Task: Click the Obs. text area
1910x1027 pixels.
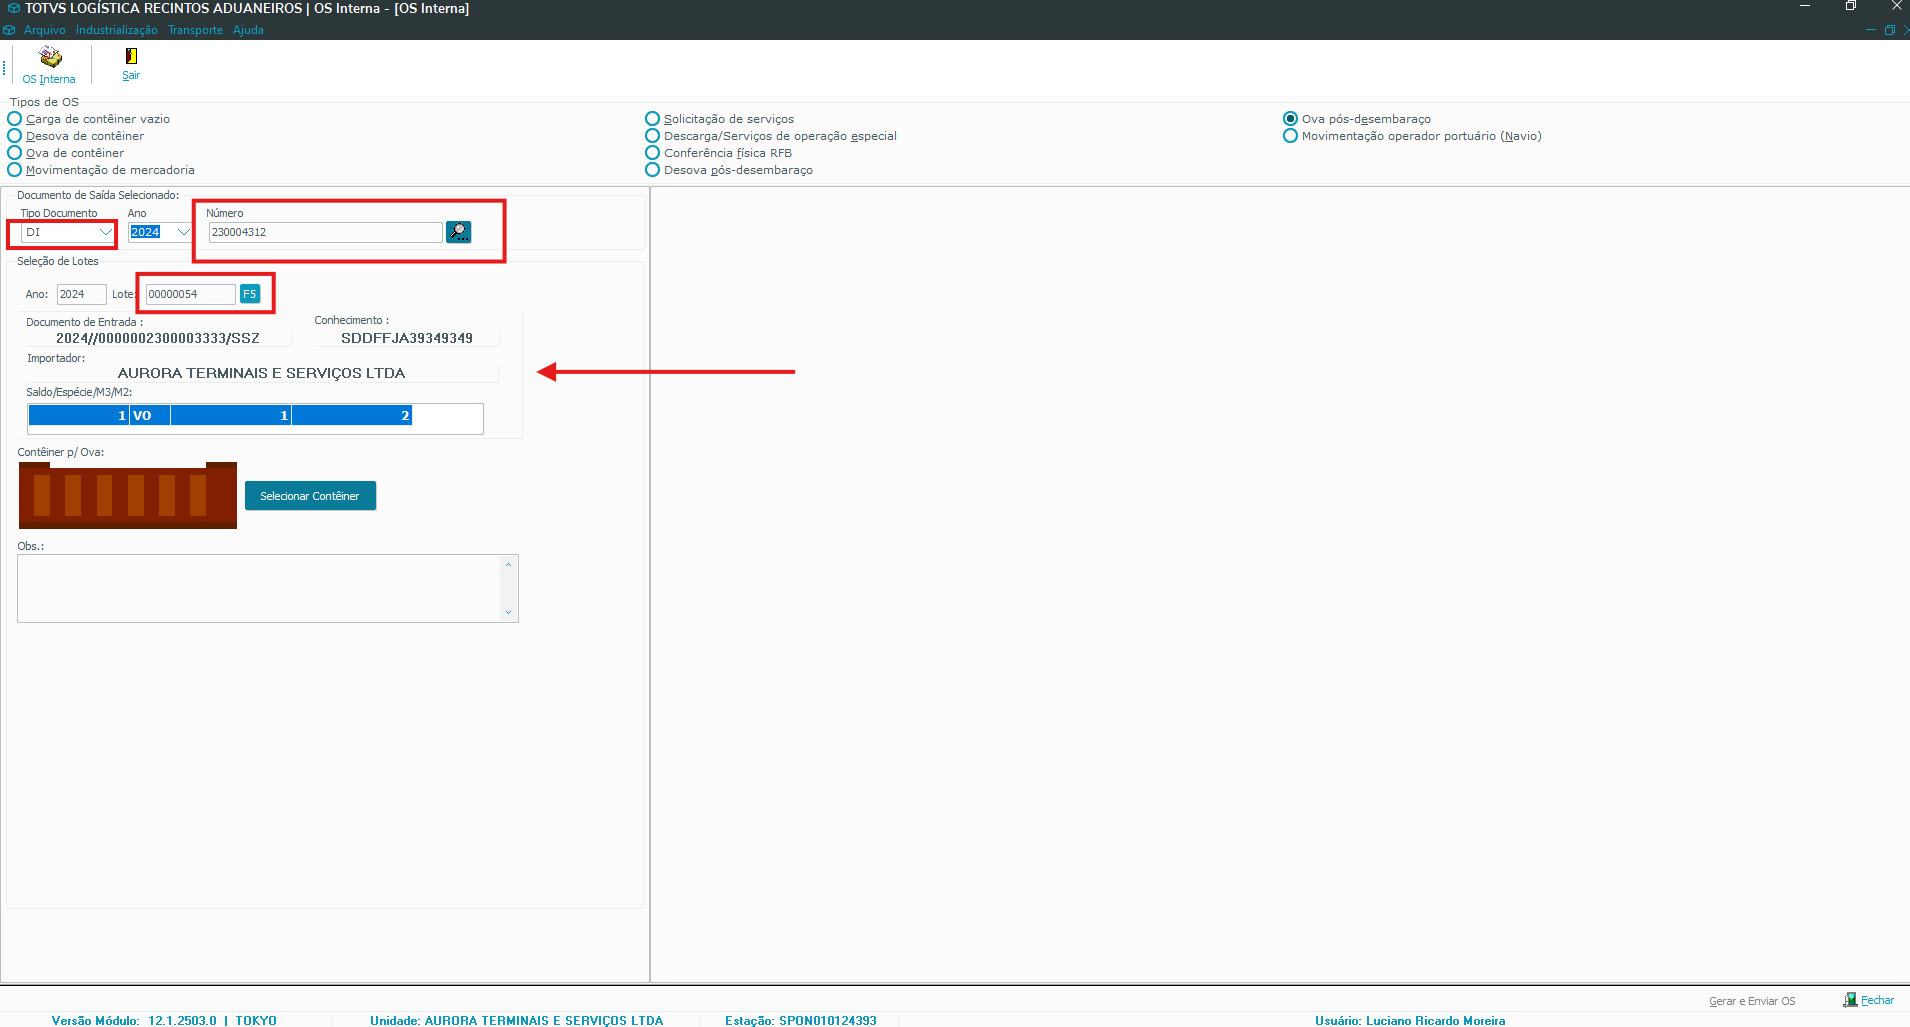Action: [x=260, y=588]
